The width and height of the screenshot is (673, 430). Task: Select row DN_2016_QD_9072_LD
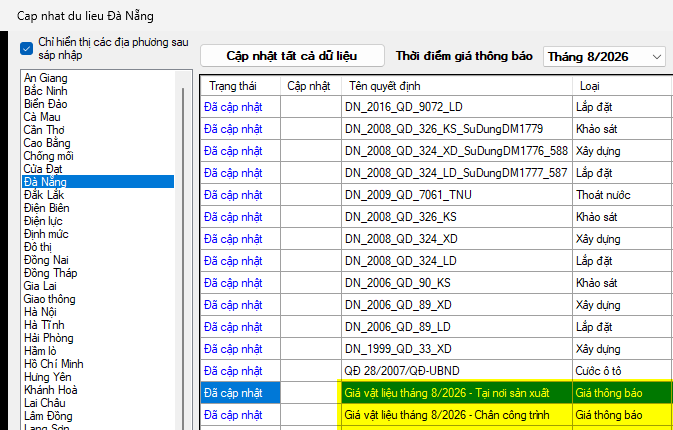coord(436,107)
